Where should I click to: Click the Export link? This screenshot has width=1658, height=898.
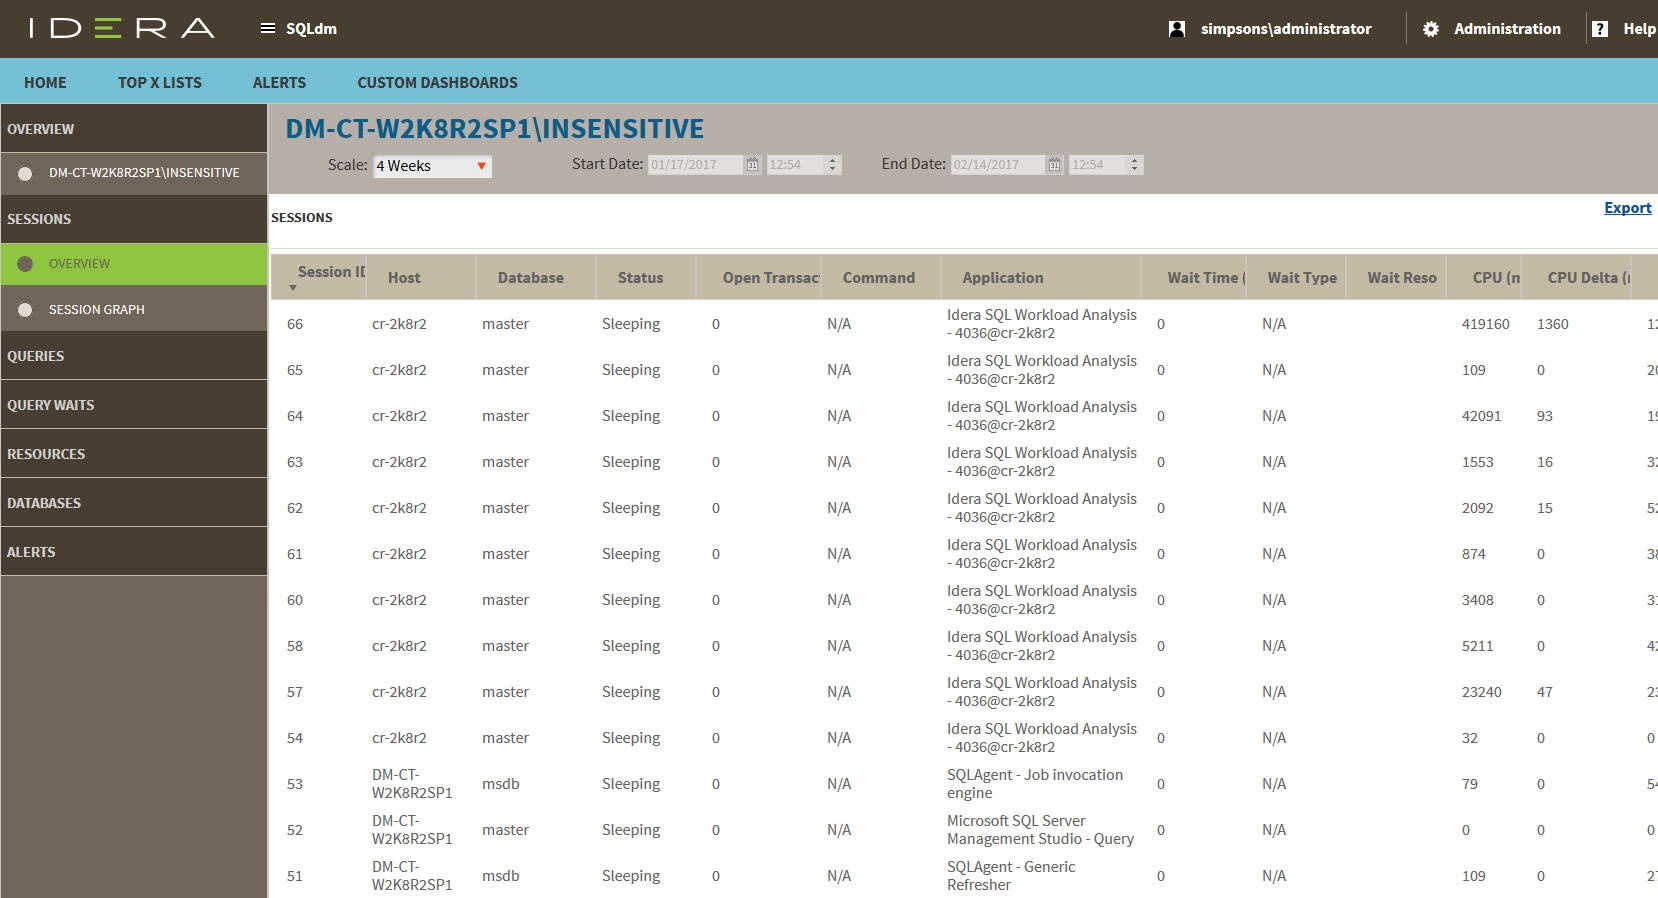pos(1627,208)
